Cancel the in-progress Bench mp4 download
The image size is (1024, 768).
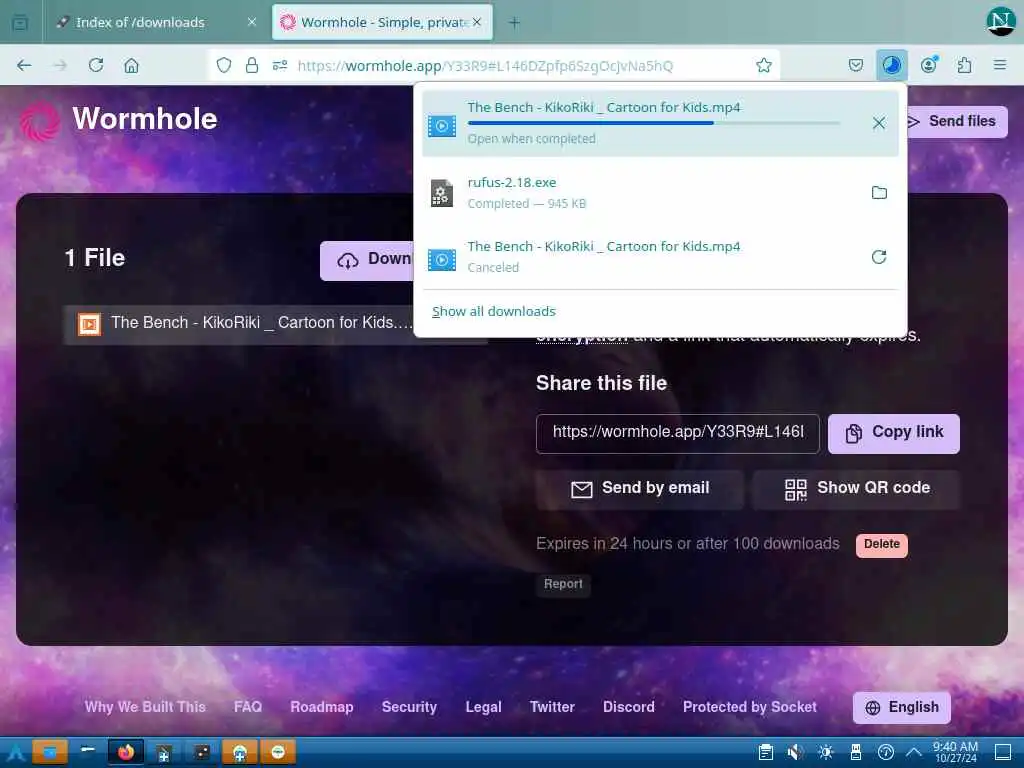tap(879, 123)
